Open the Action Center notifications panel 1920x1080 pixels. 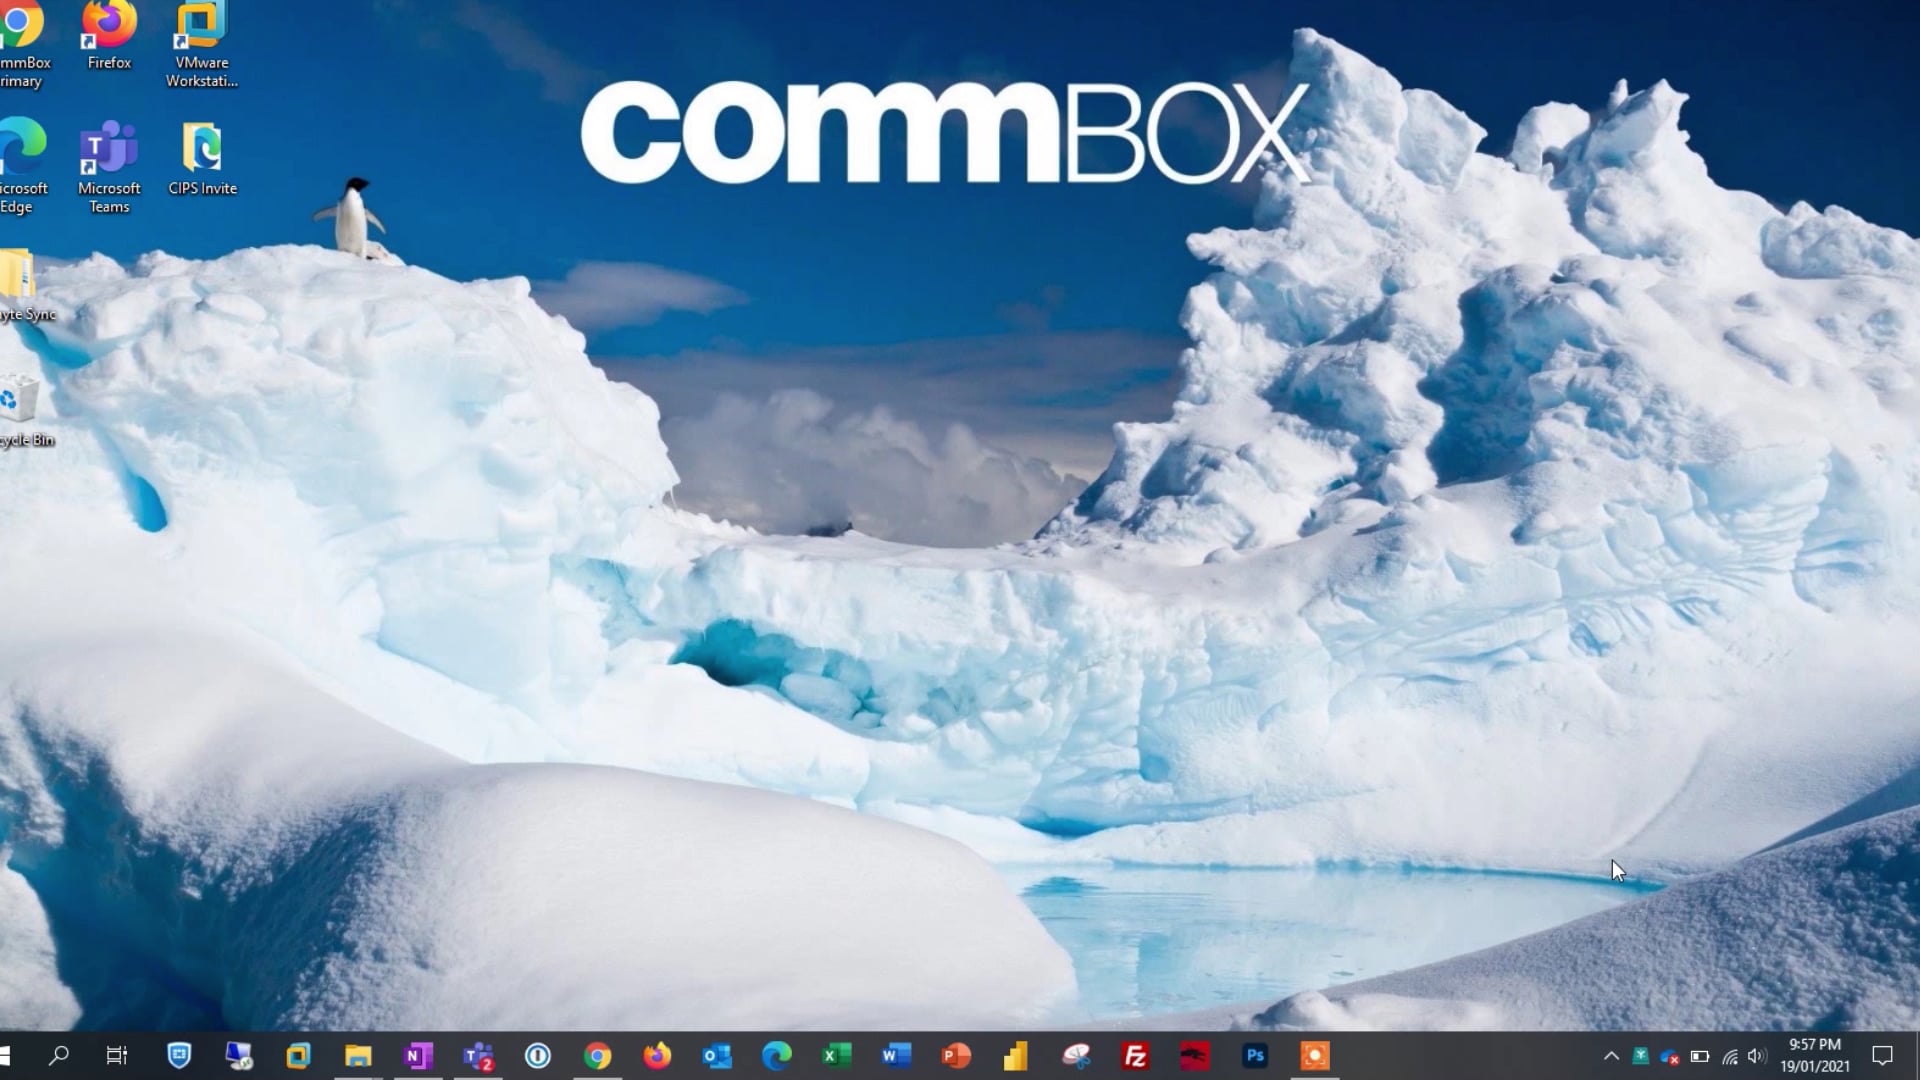1882,1055
